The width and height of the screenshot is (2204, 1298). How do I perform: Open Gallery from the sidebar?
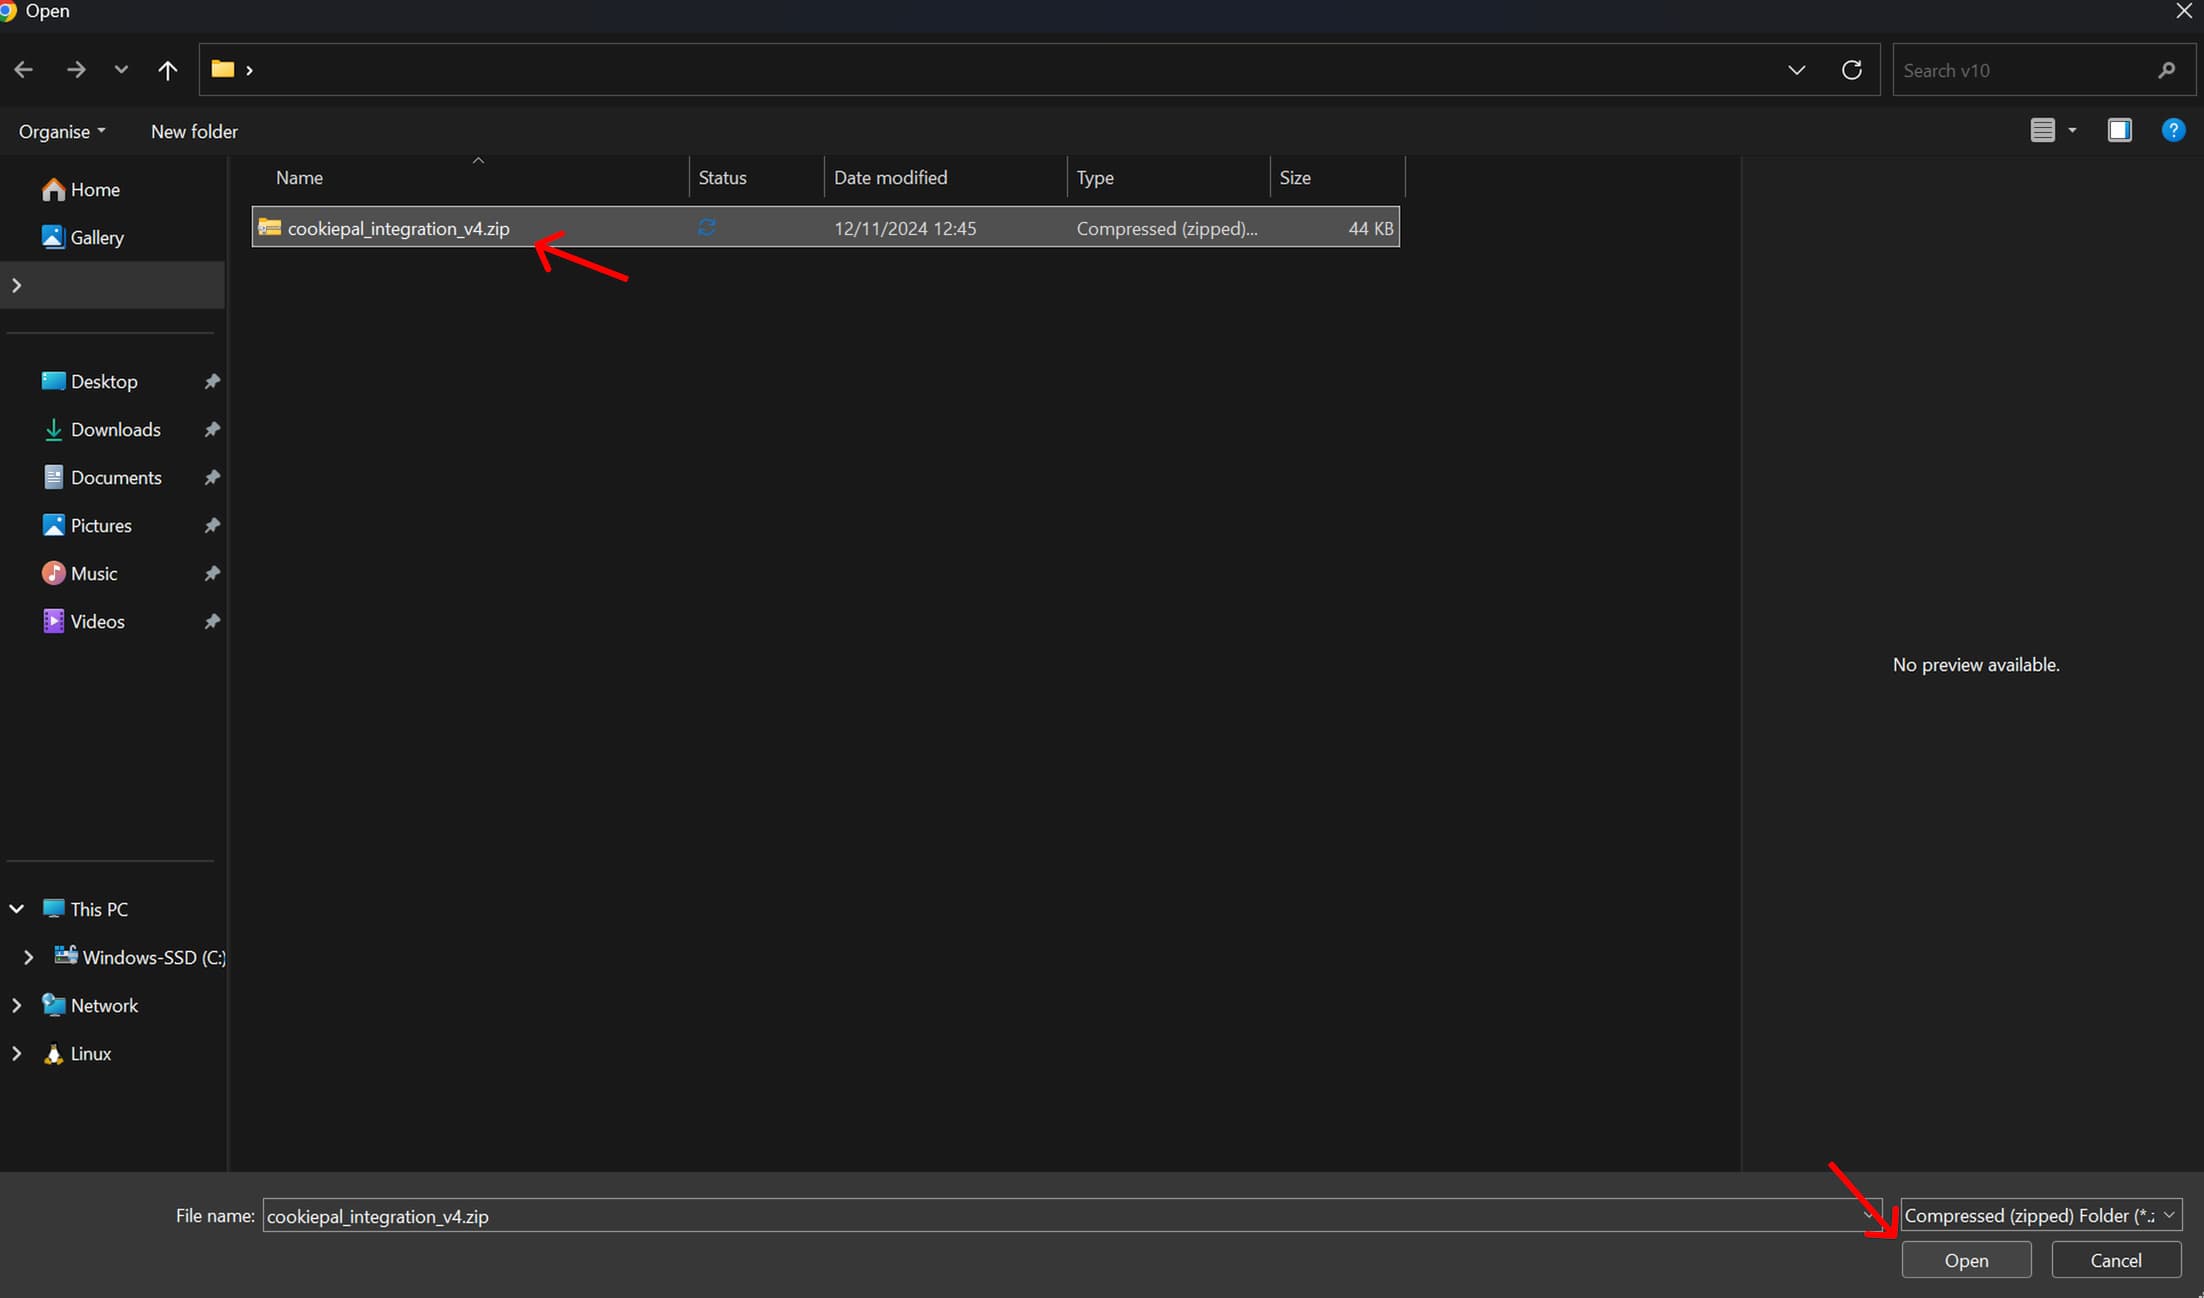coord(97,237)
